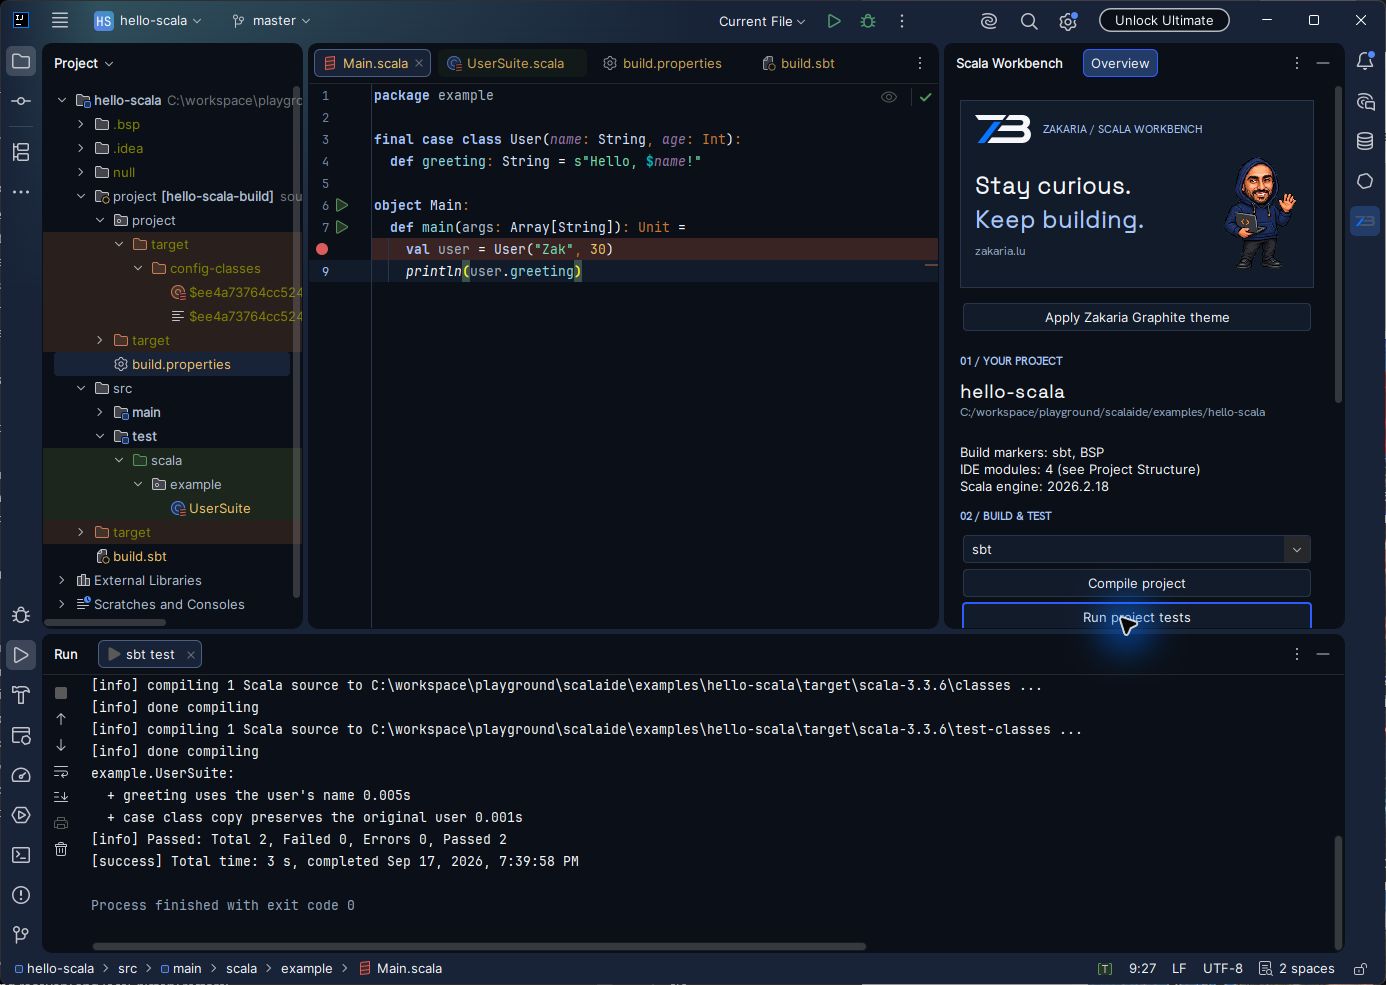This screenshot has width=1386, height=985.
Task: Open the Debug tool window in left stripe
Action: coord(21,615)
